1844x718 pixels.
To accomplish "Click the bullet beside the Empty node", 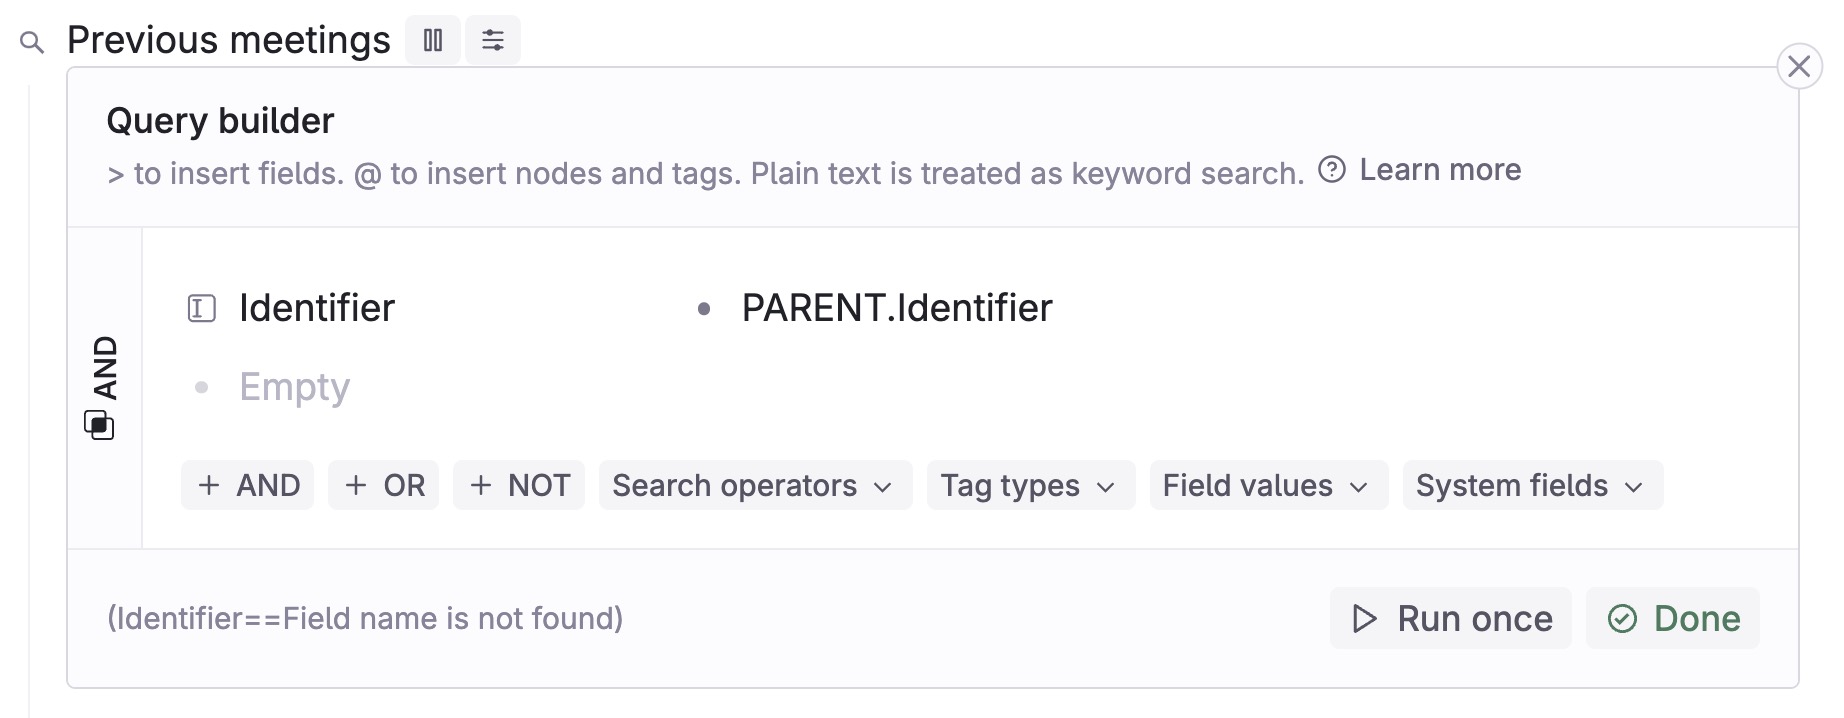I will [202, 387].
